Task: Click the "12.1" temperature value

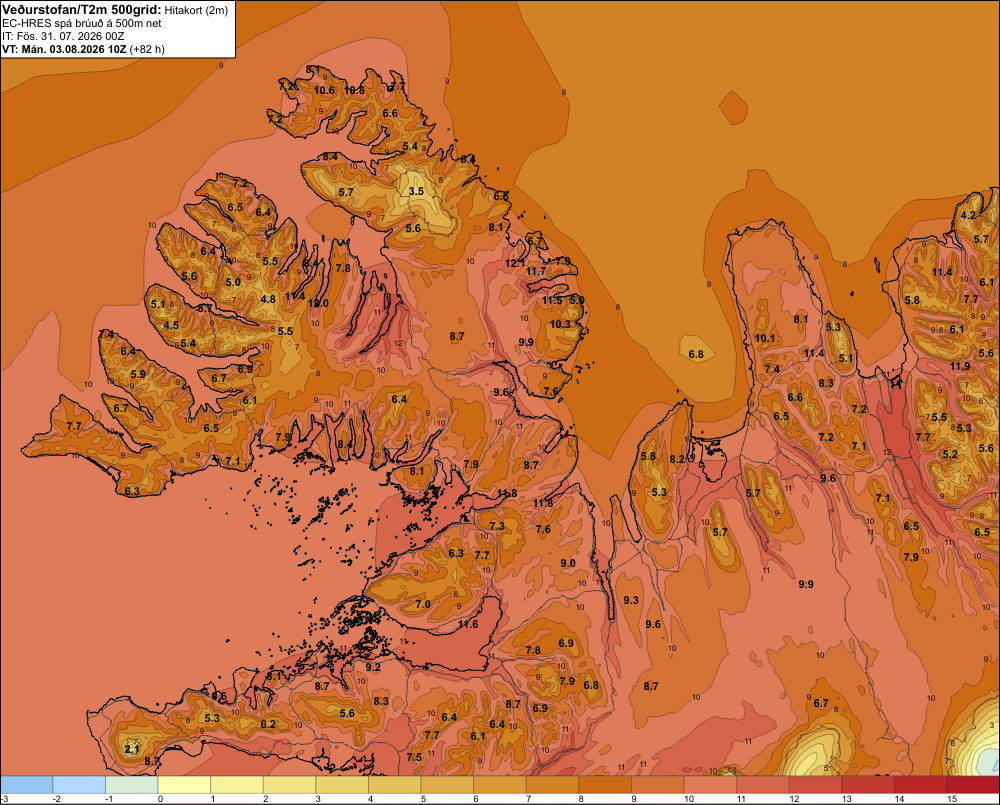Action: 514,263
